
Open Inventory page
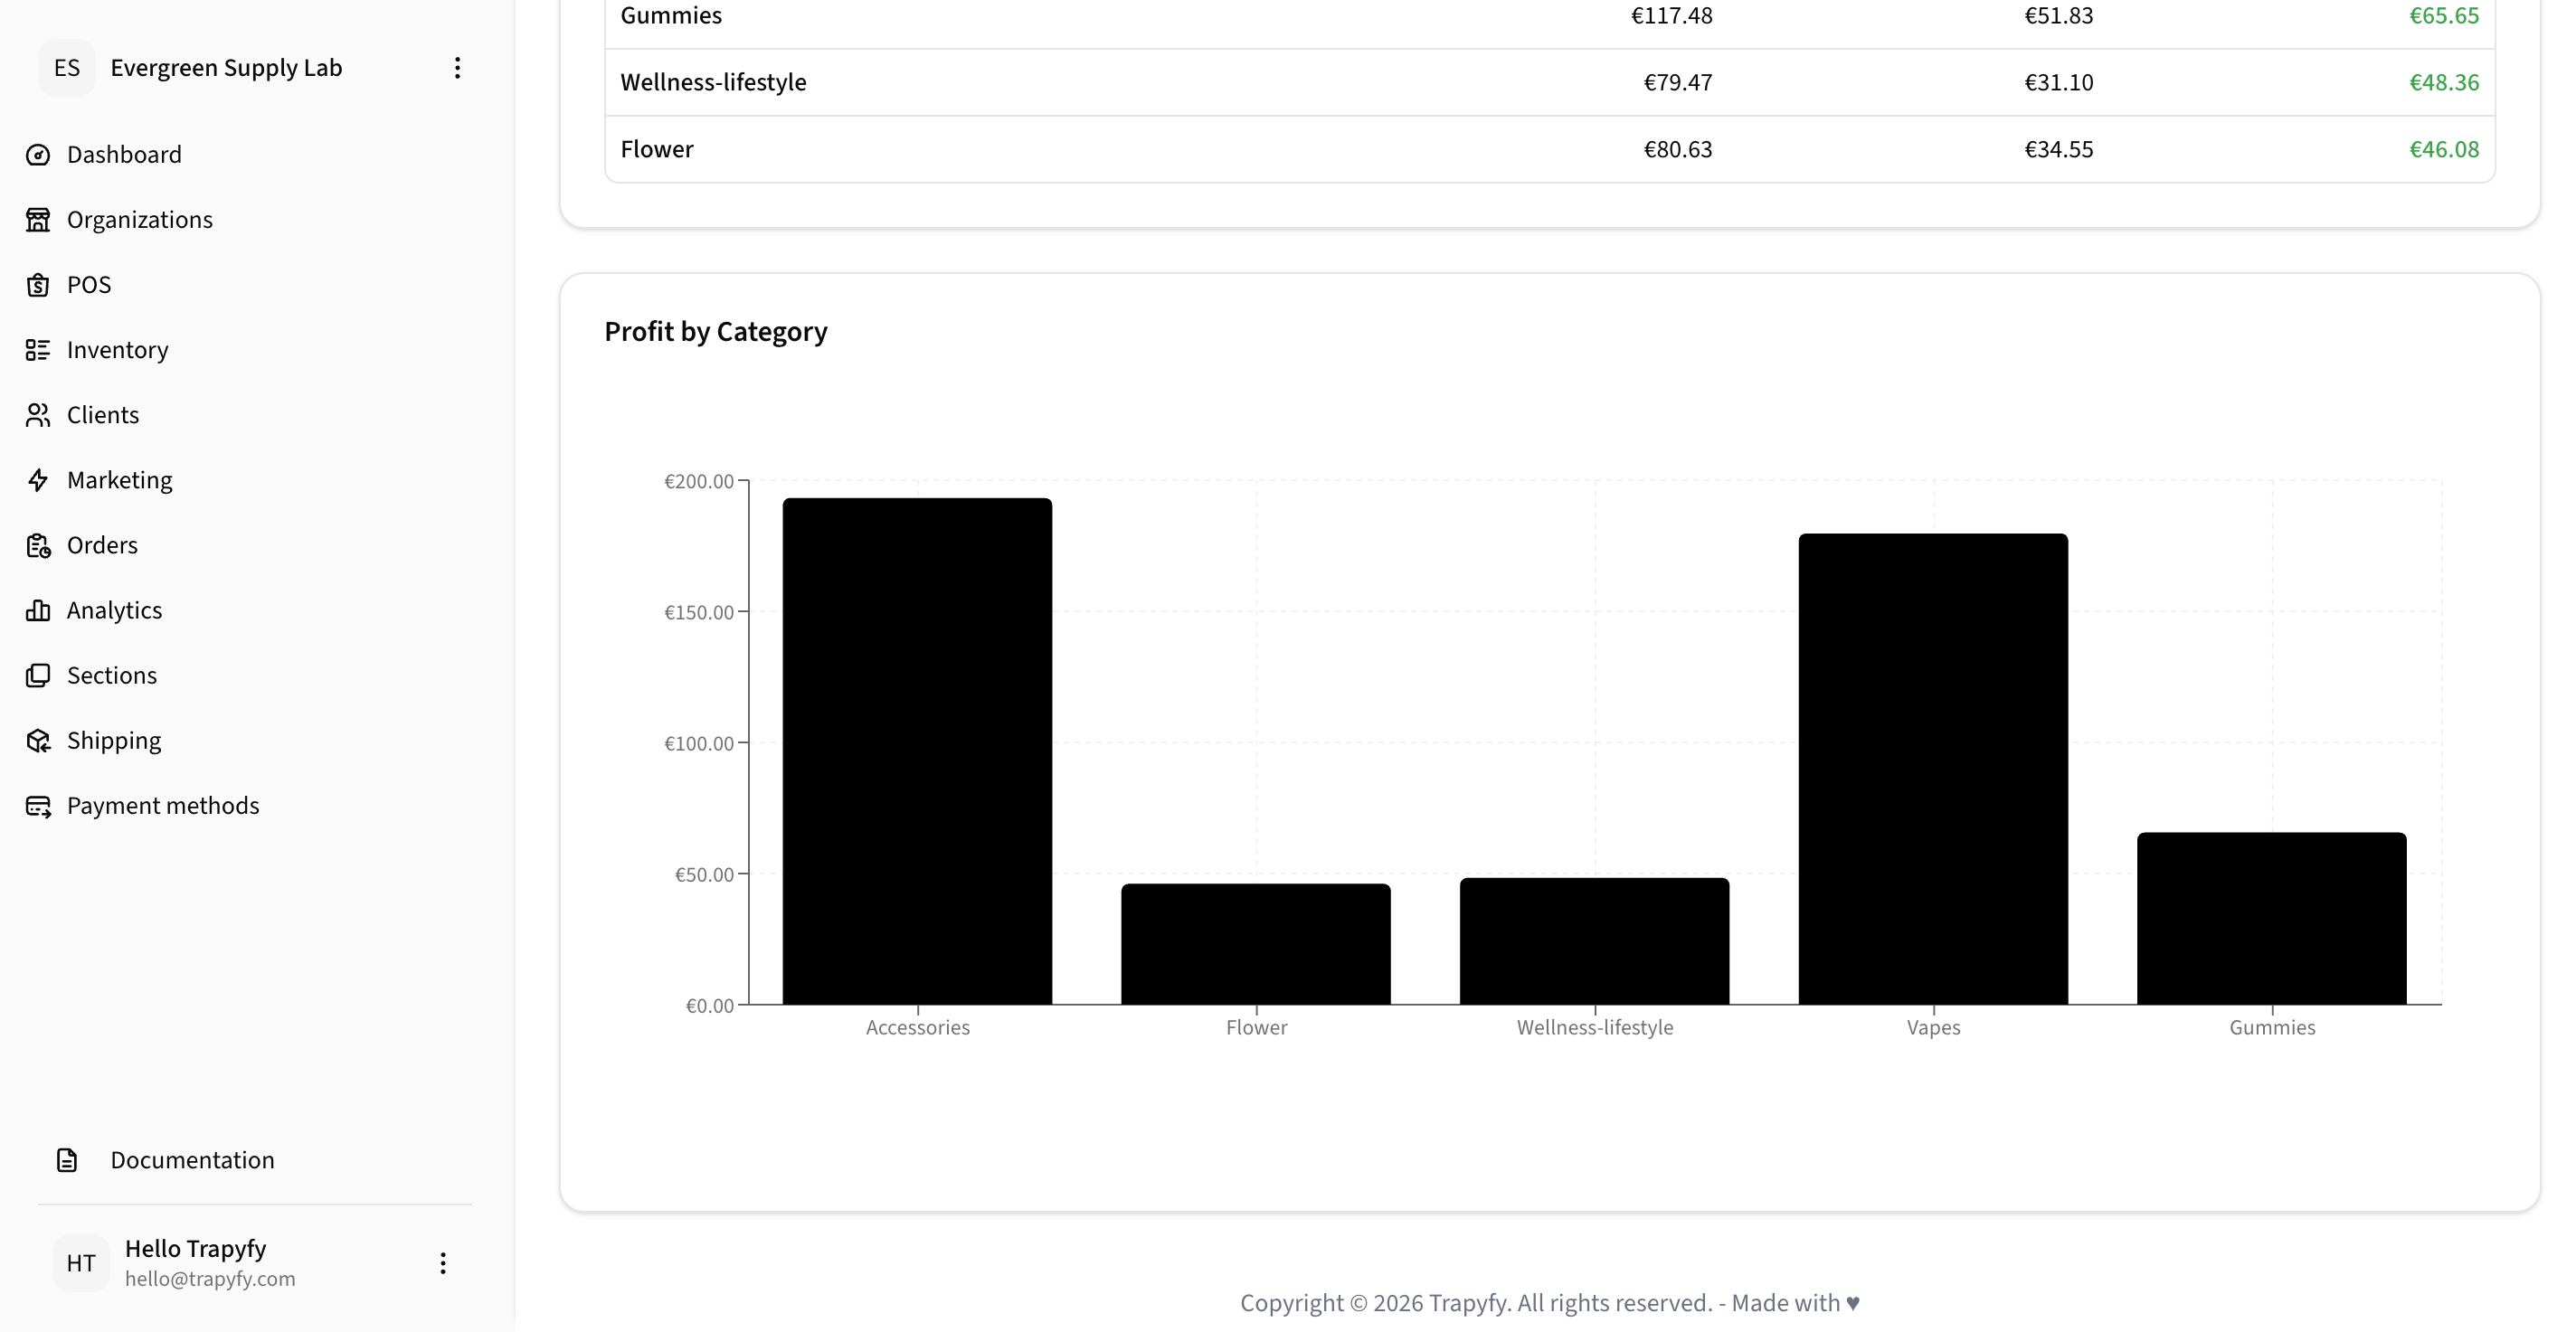(118, 350)
